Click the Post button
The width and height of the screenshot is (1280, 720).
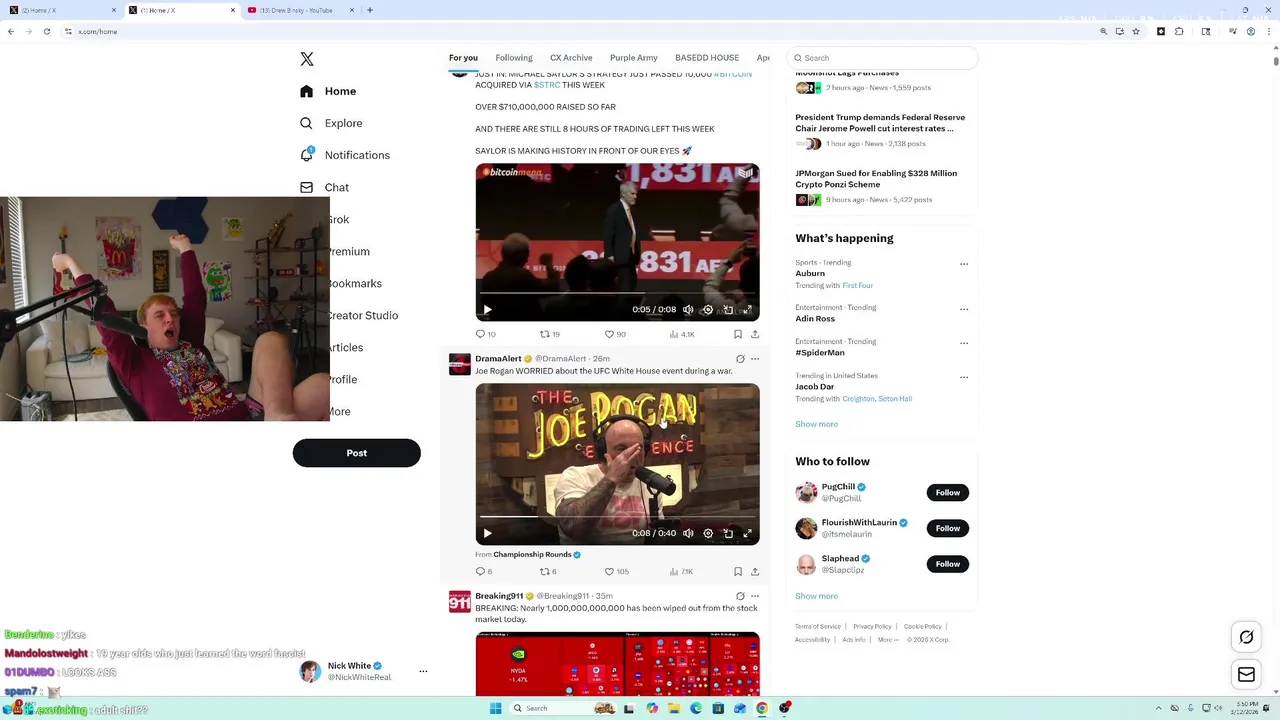357,453
